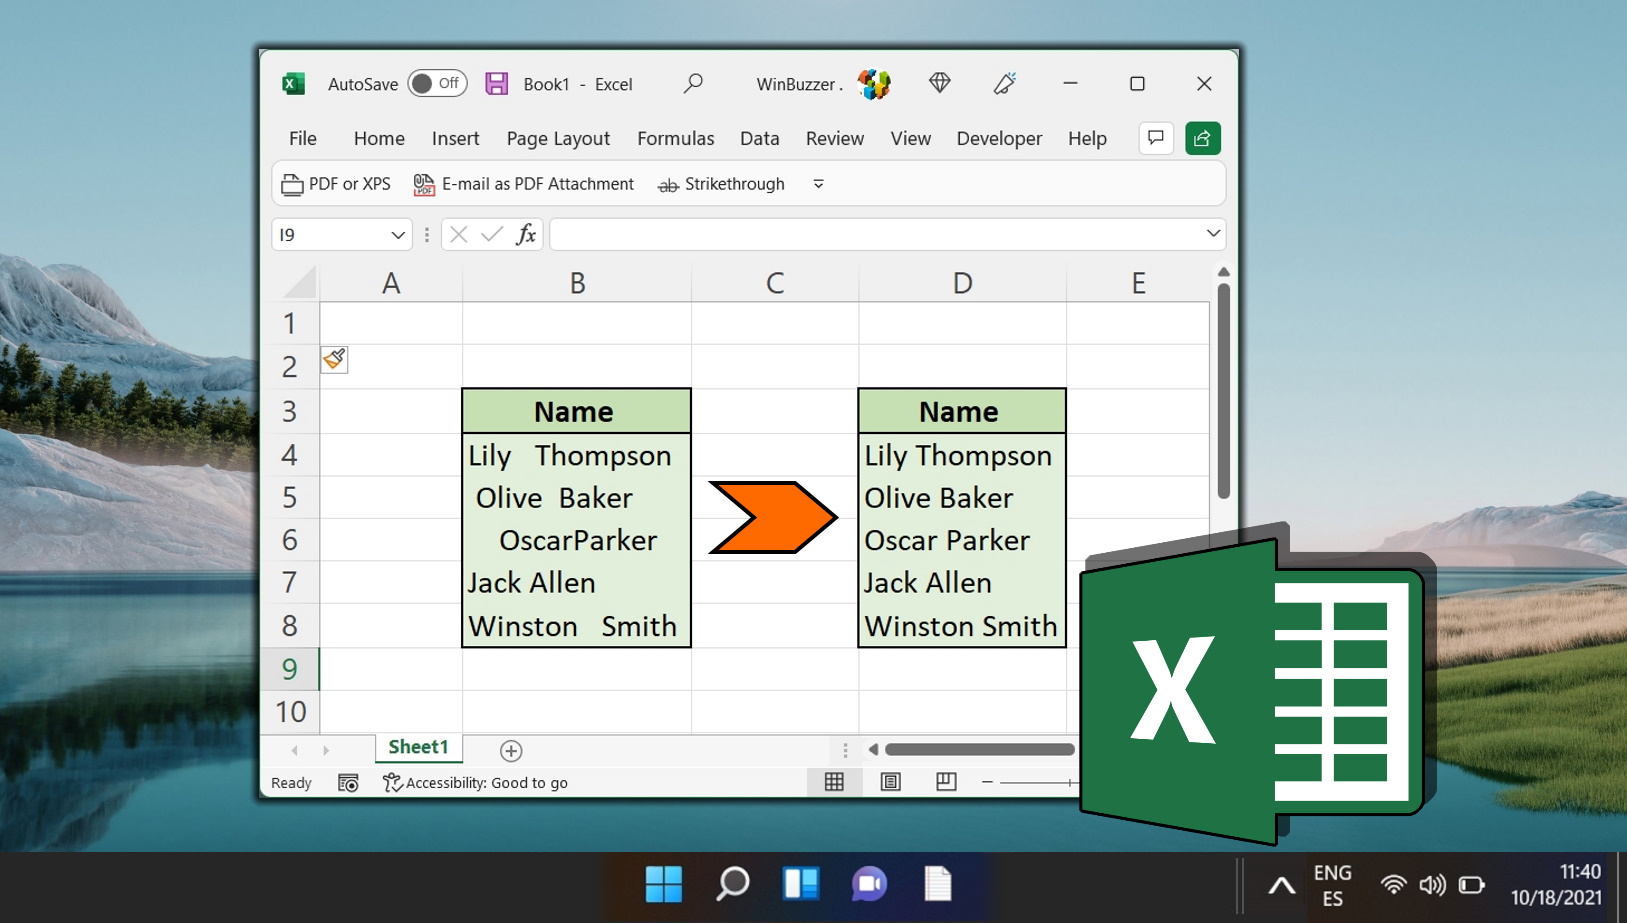The width and height of the screenshot is (1627, 923).
Task: Click the Share button
Action: pos(1203,138)
